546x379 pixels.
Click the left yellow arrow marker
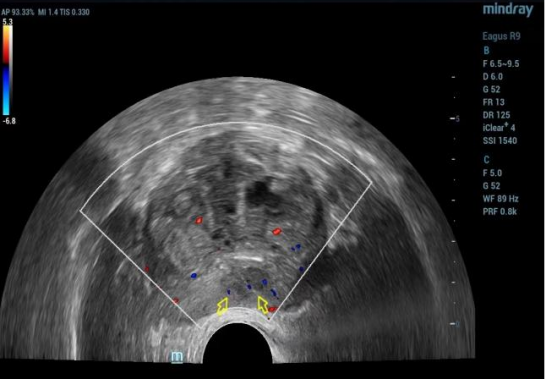[223, 307]
